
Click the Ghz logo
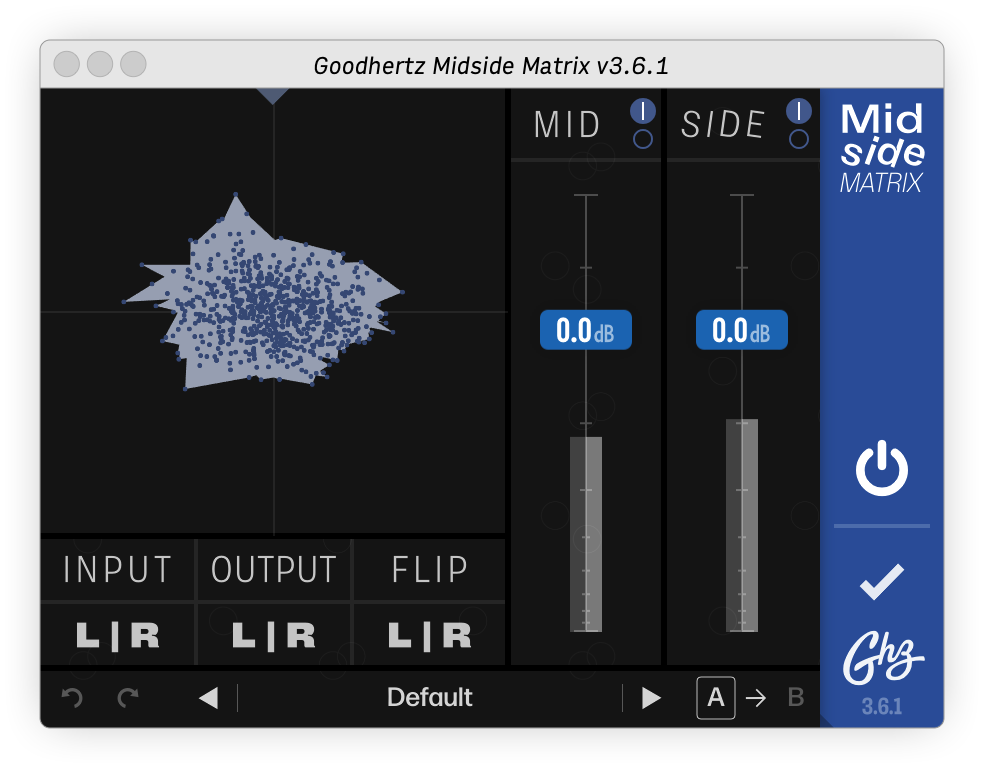882,657
